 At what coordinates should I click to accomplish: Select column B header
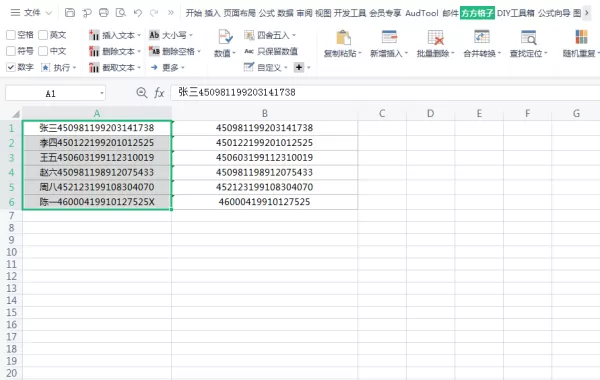tap(265, 113)
